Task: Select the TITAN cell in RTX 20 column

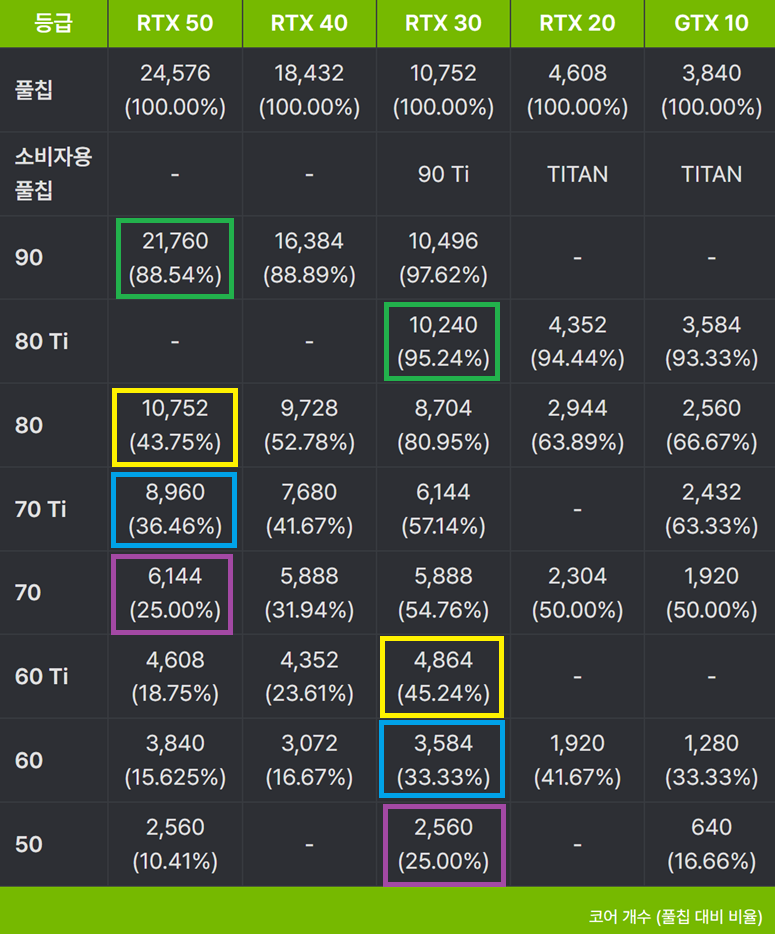Action: coord(577,174)
